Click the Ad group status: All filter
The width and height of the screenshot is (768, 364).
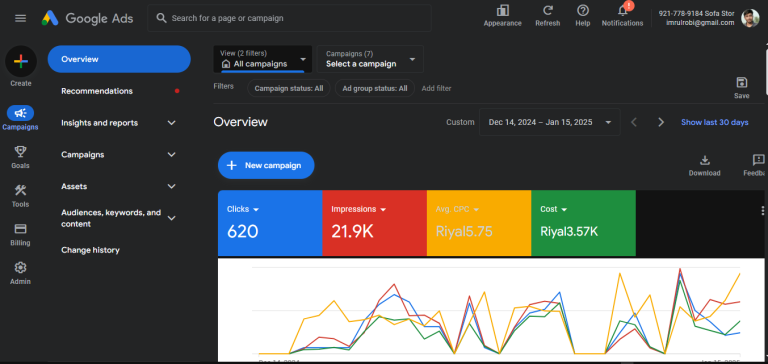375,89
